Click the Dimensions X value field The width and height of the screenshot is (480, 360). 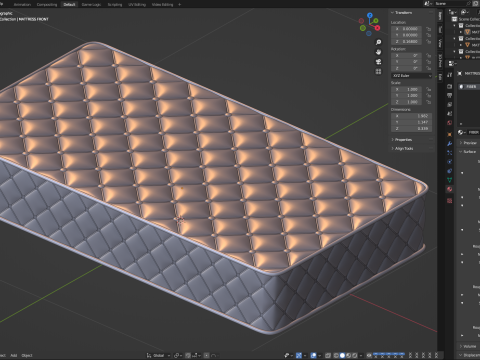pos(412,116)
